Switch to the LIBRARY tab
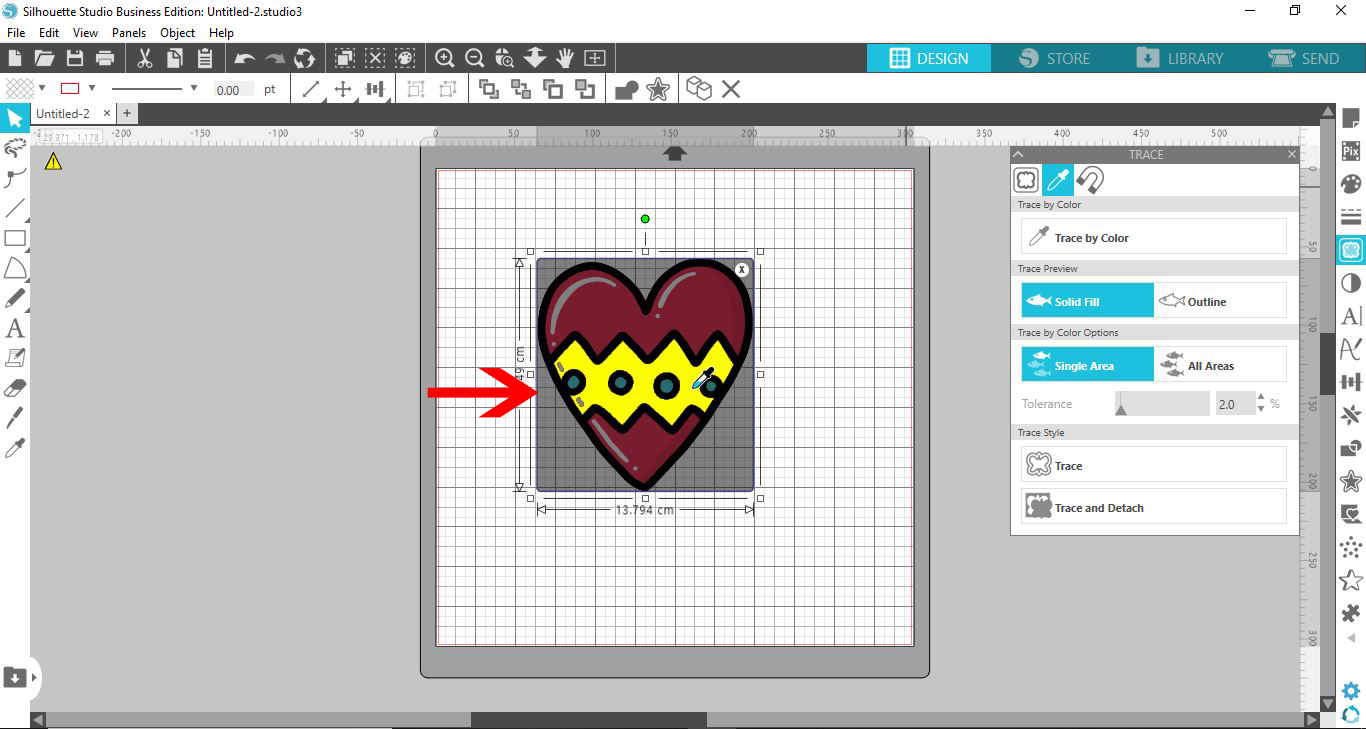Image resolution: width=1366 pixels, height=729 pixels. pos(1180,58)
